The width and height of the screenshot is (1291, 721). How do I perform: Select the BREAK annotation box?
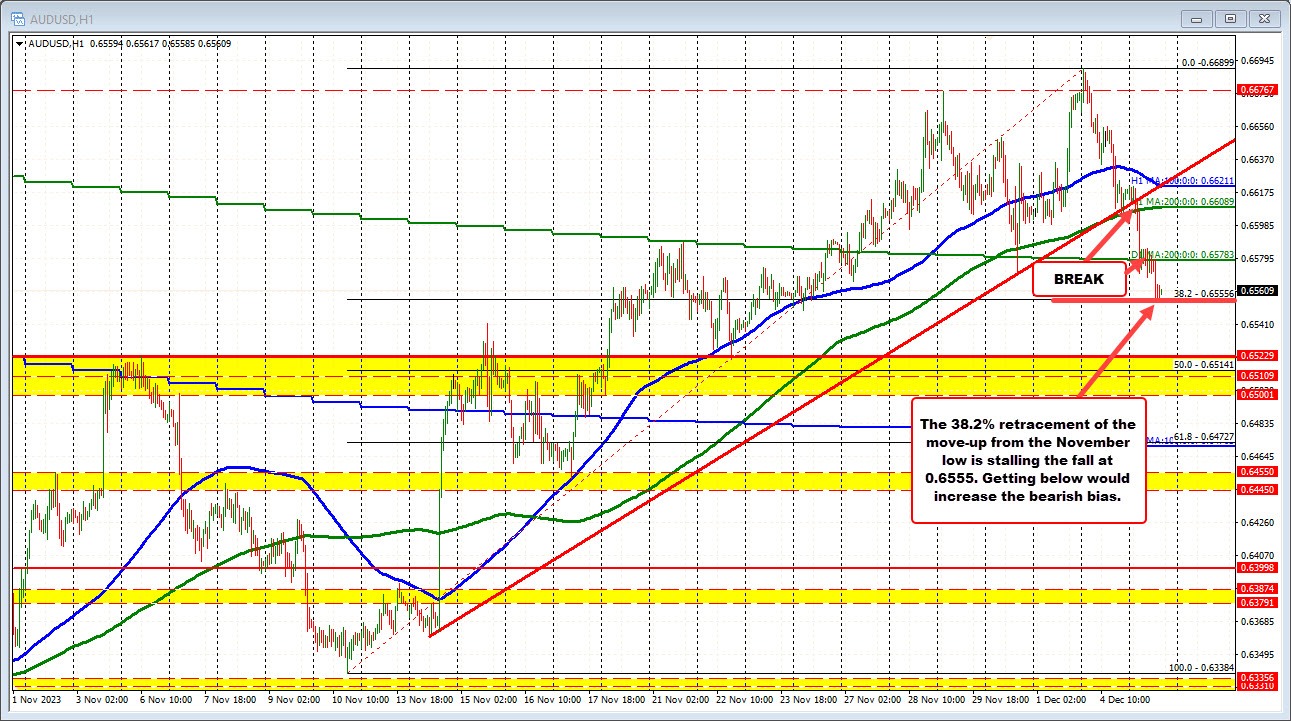pos(1077,279)
